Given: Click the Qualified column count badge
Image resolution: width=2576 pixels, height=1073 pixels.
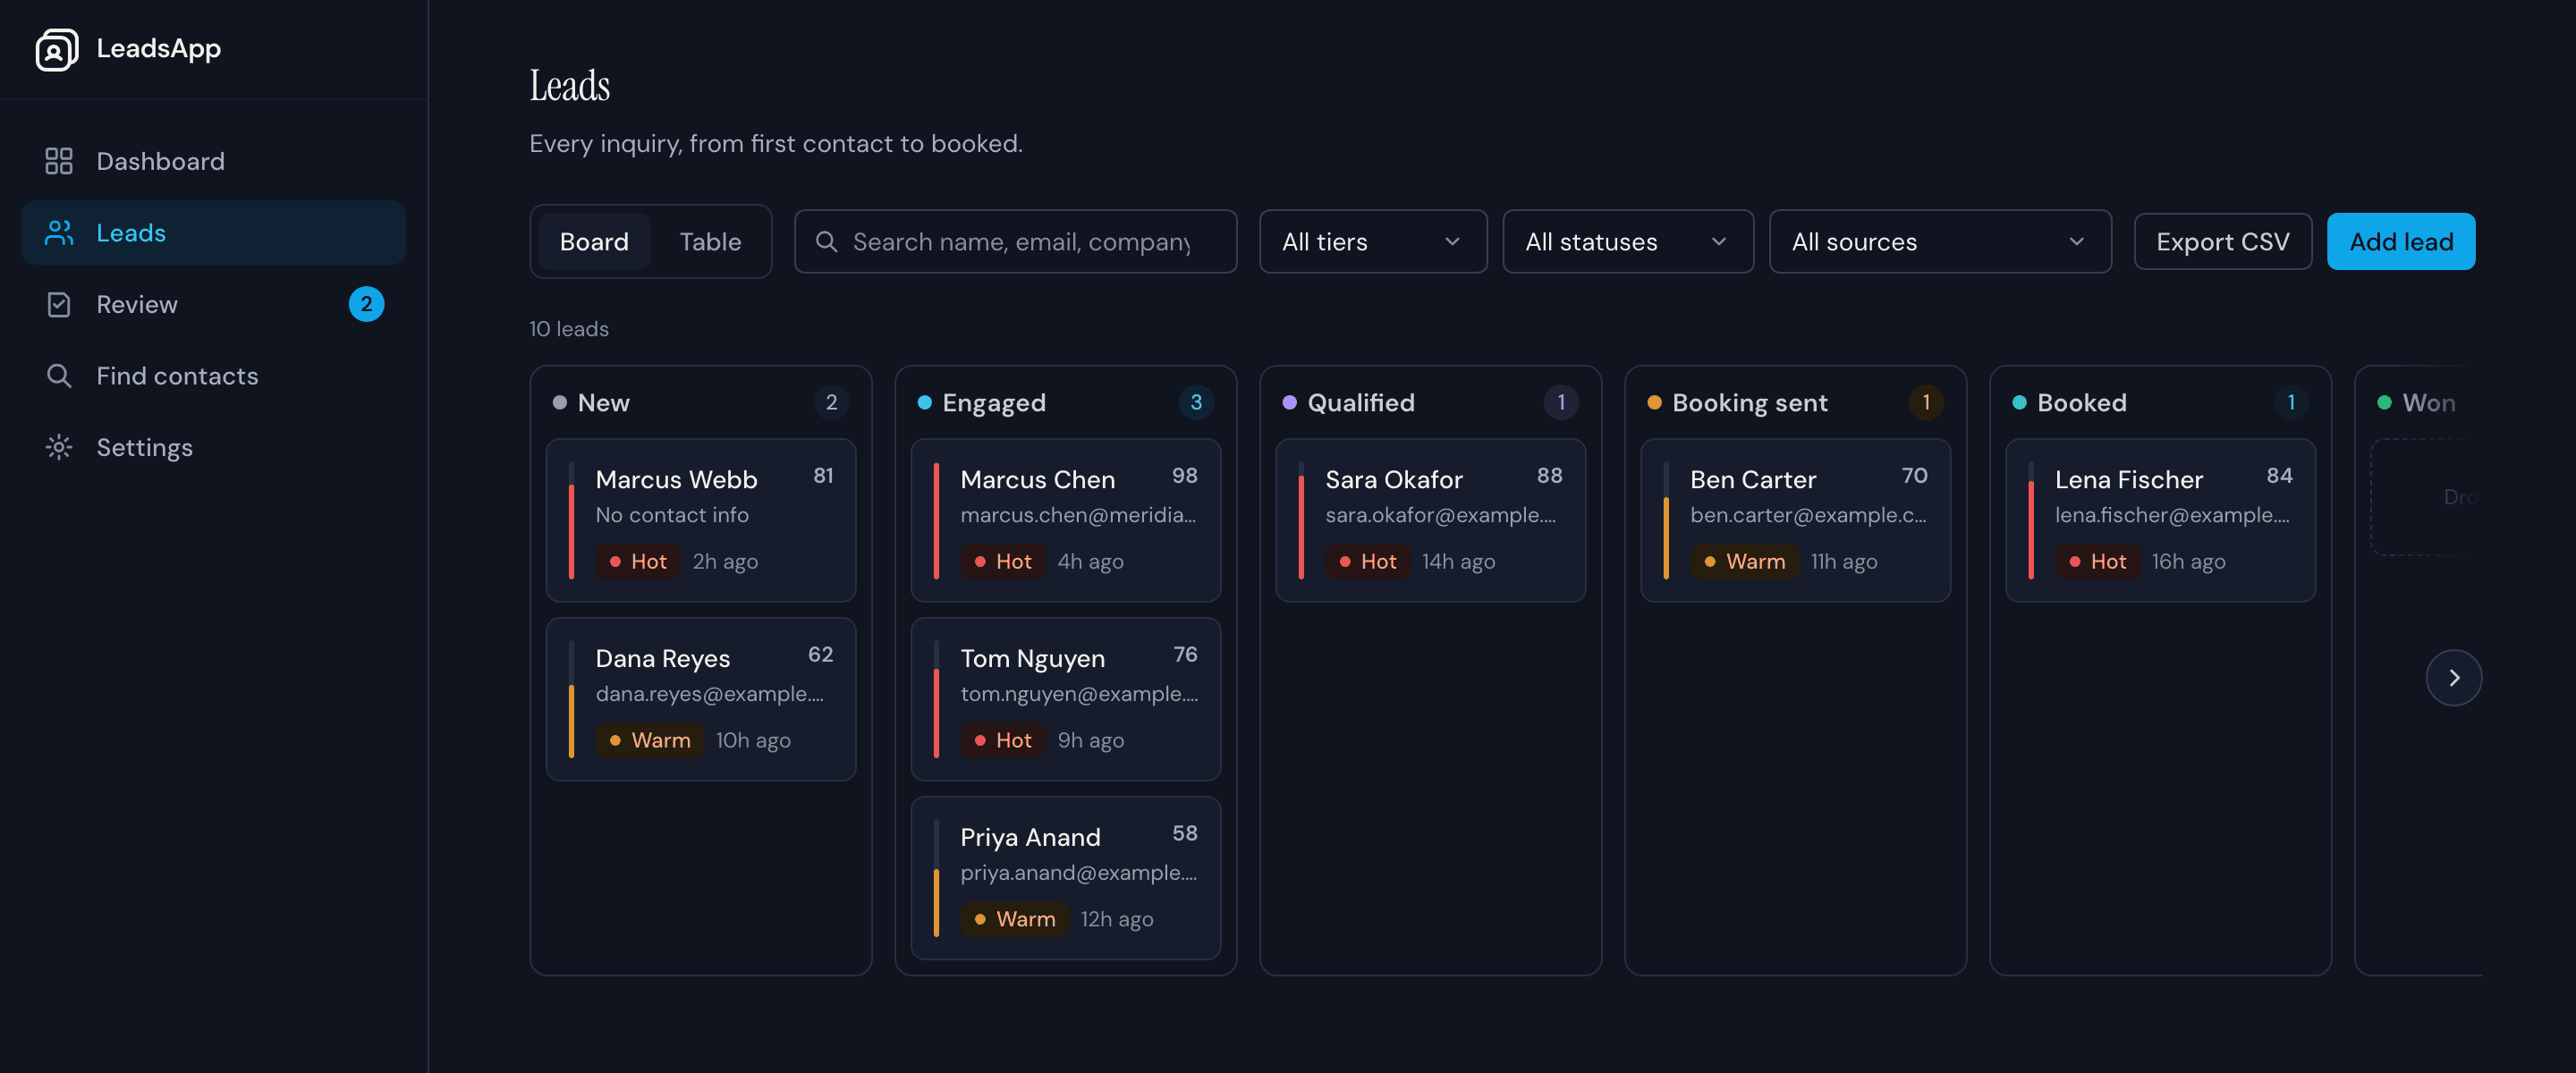Looking at the screenshot, I should 1561,402.
